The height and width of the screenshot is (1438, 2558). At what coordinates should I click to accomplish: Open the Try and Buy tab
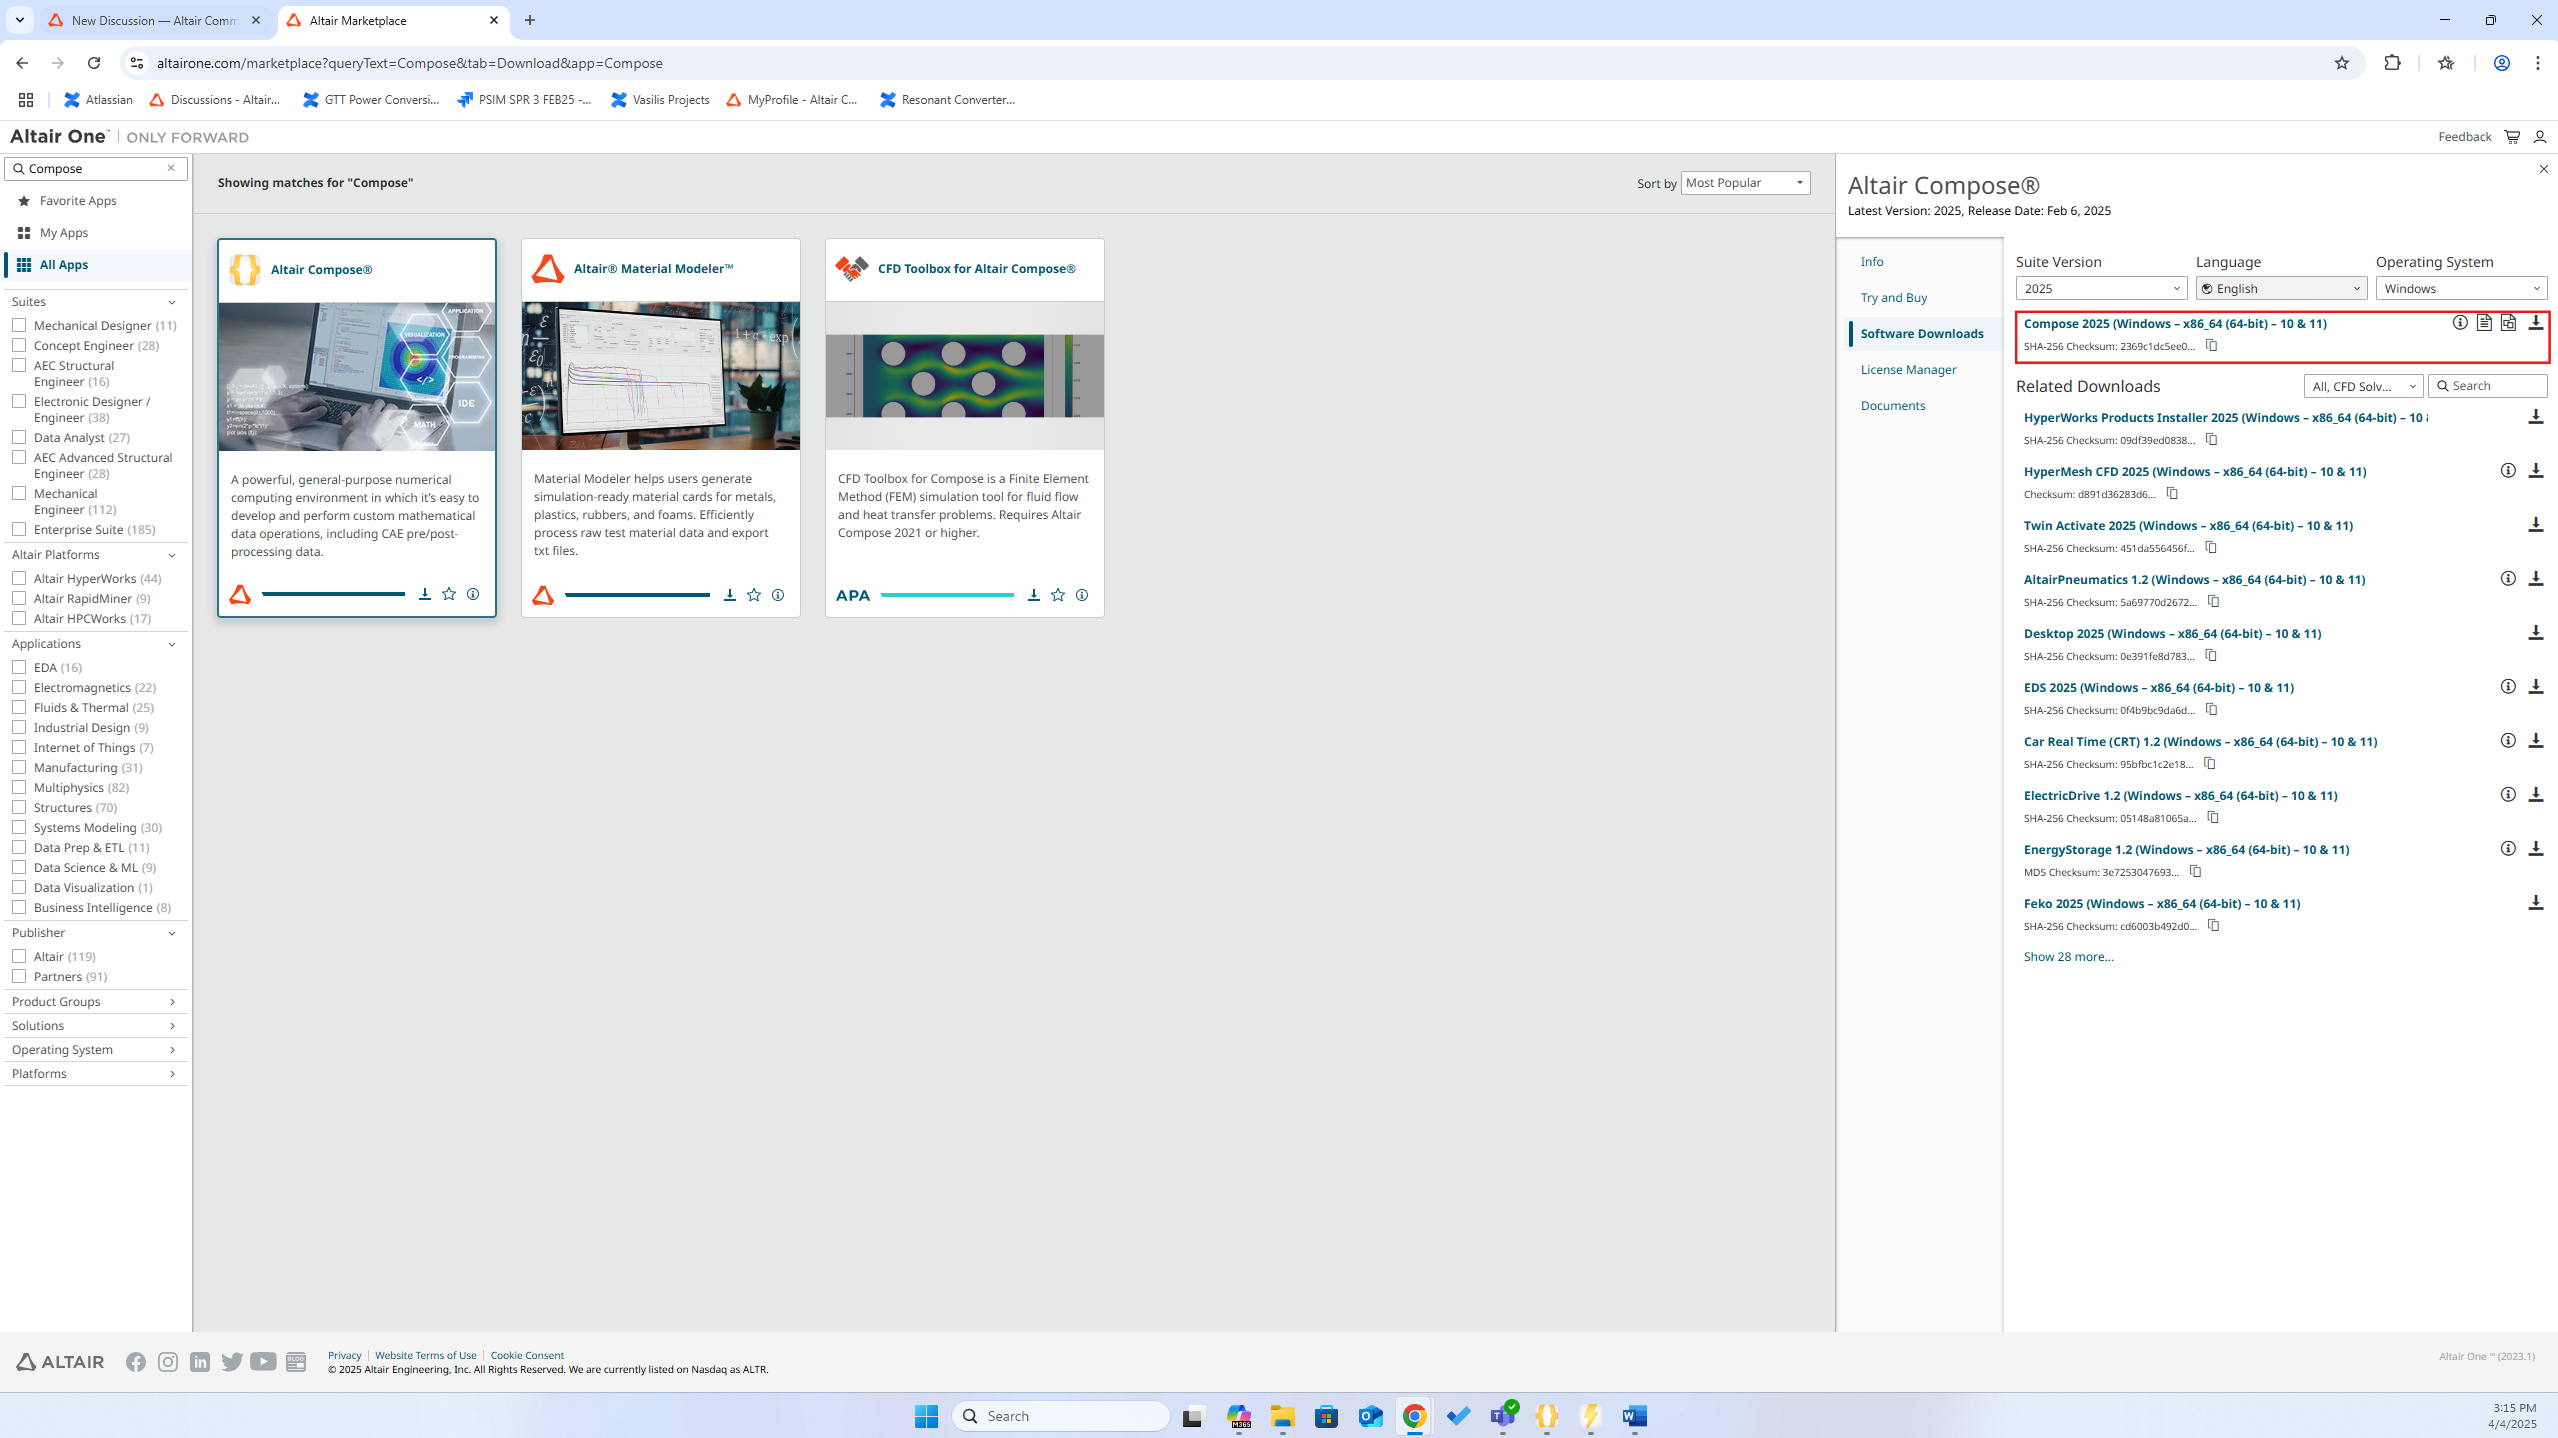click(x=1893, y=298)
